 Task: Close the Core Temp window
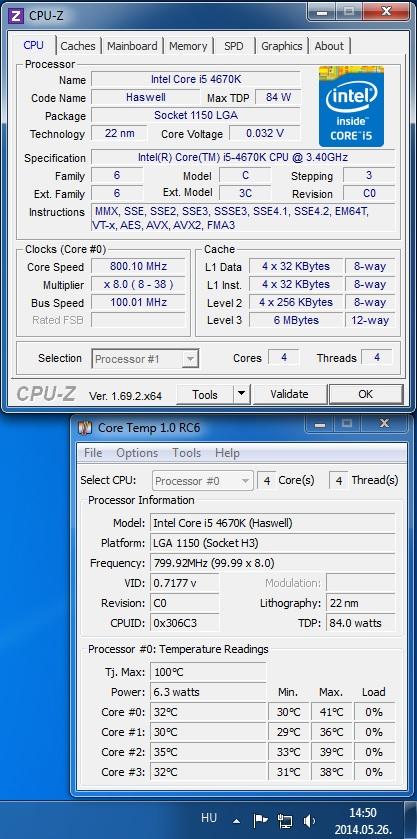click(x=384, y=424)
